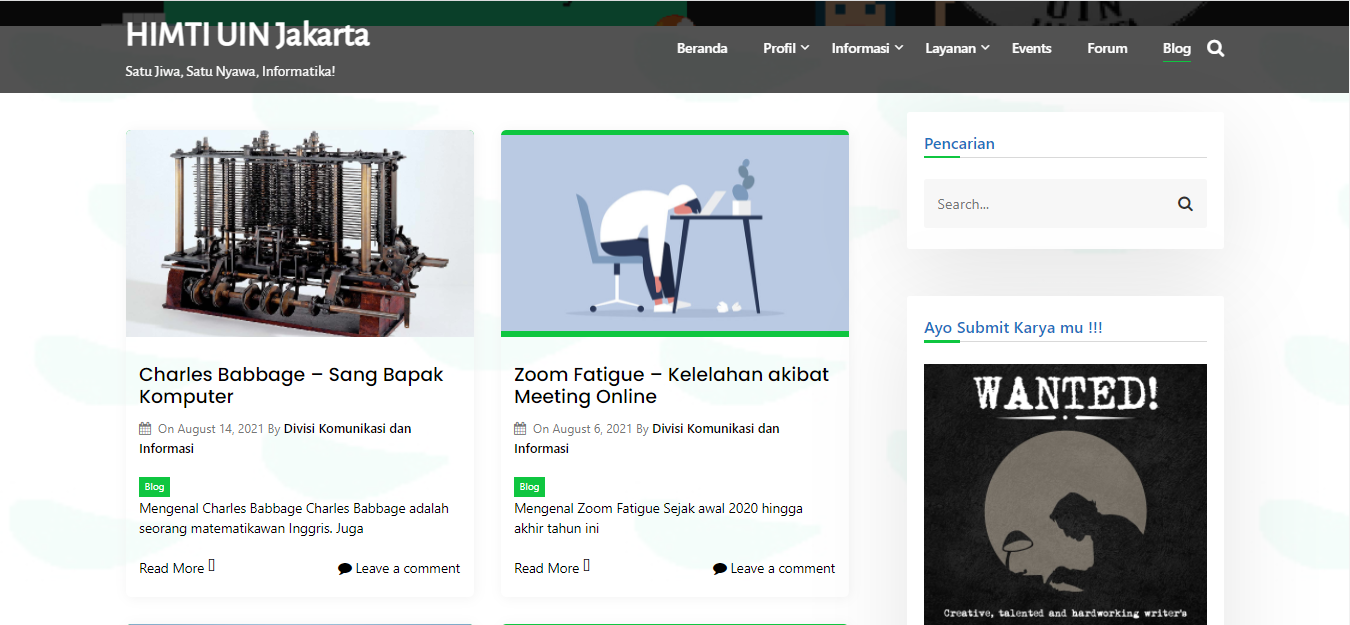The height and width of the screenshot is (625, 1350).
Task: Expand the Layanan menu dropdown
Action: point(957,48)
